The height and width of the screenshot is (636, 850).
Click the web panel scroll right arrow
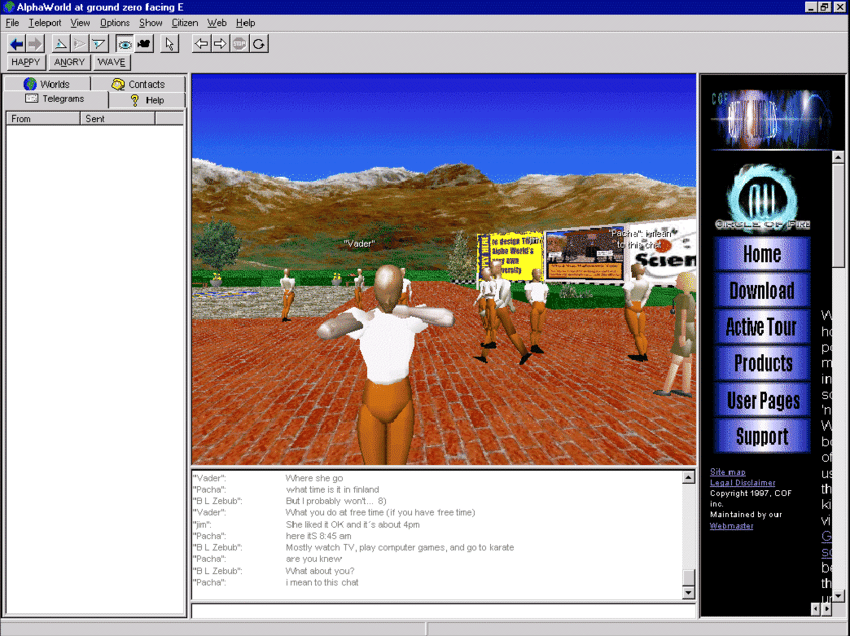[827, 609]
